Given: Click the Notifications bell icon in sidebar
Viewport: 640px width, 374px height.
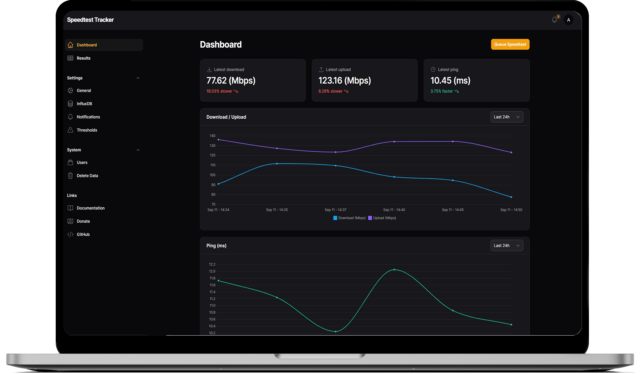Looking at the screenshot, I should click(70, 117).
